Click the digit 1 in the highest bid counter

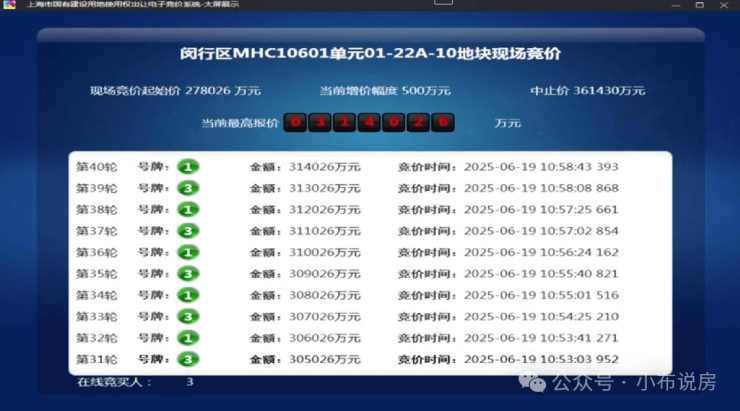coord(345,122)
